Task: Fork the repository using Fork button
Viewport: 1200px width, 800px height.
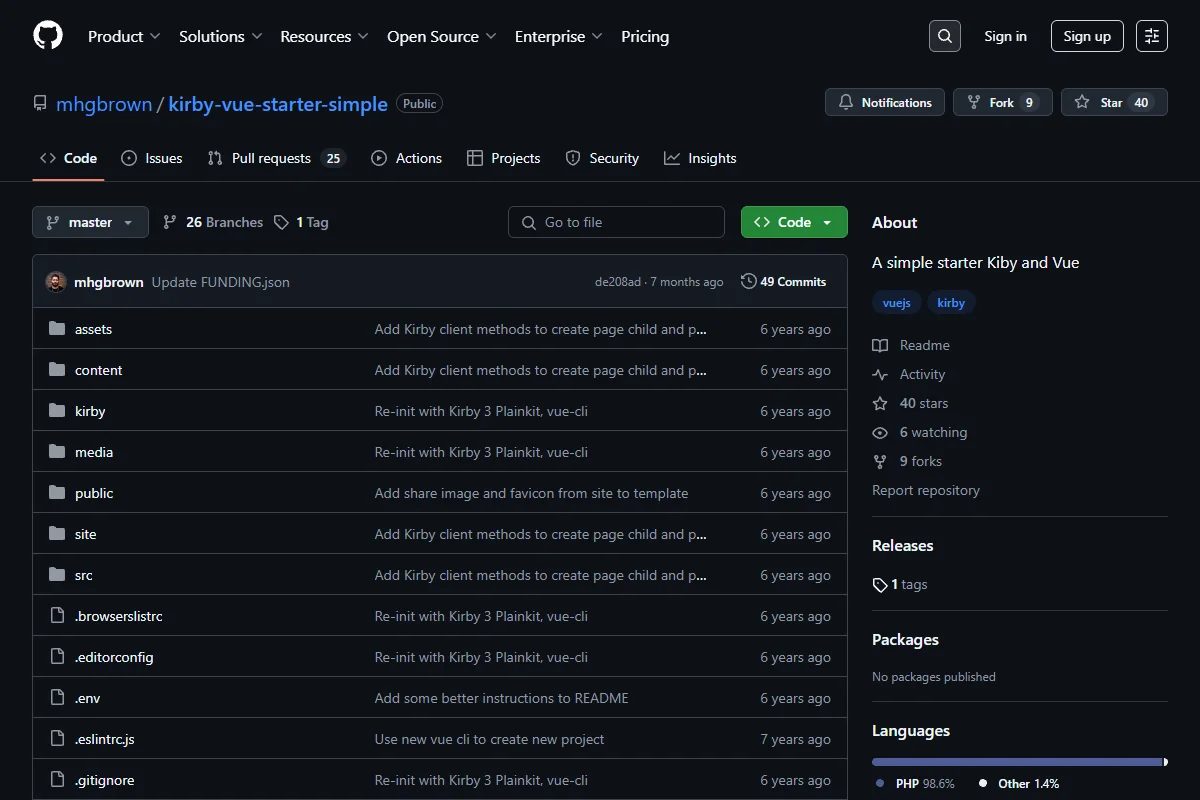Action: coord(1003,102)
